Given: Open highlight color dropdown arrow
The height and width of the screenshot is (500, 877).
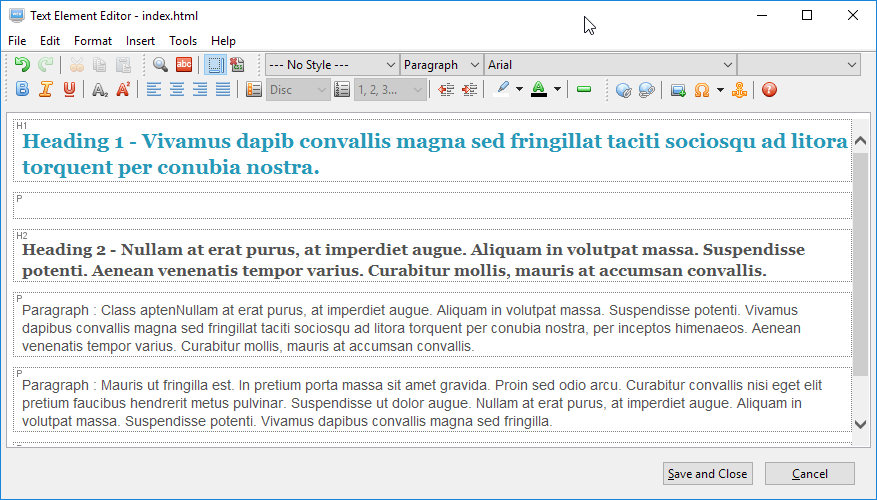Looking at the screenshot, I should (520, 89).
